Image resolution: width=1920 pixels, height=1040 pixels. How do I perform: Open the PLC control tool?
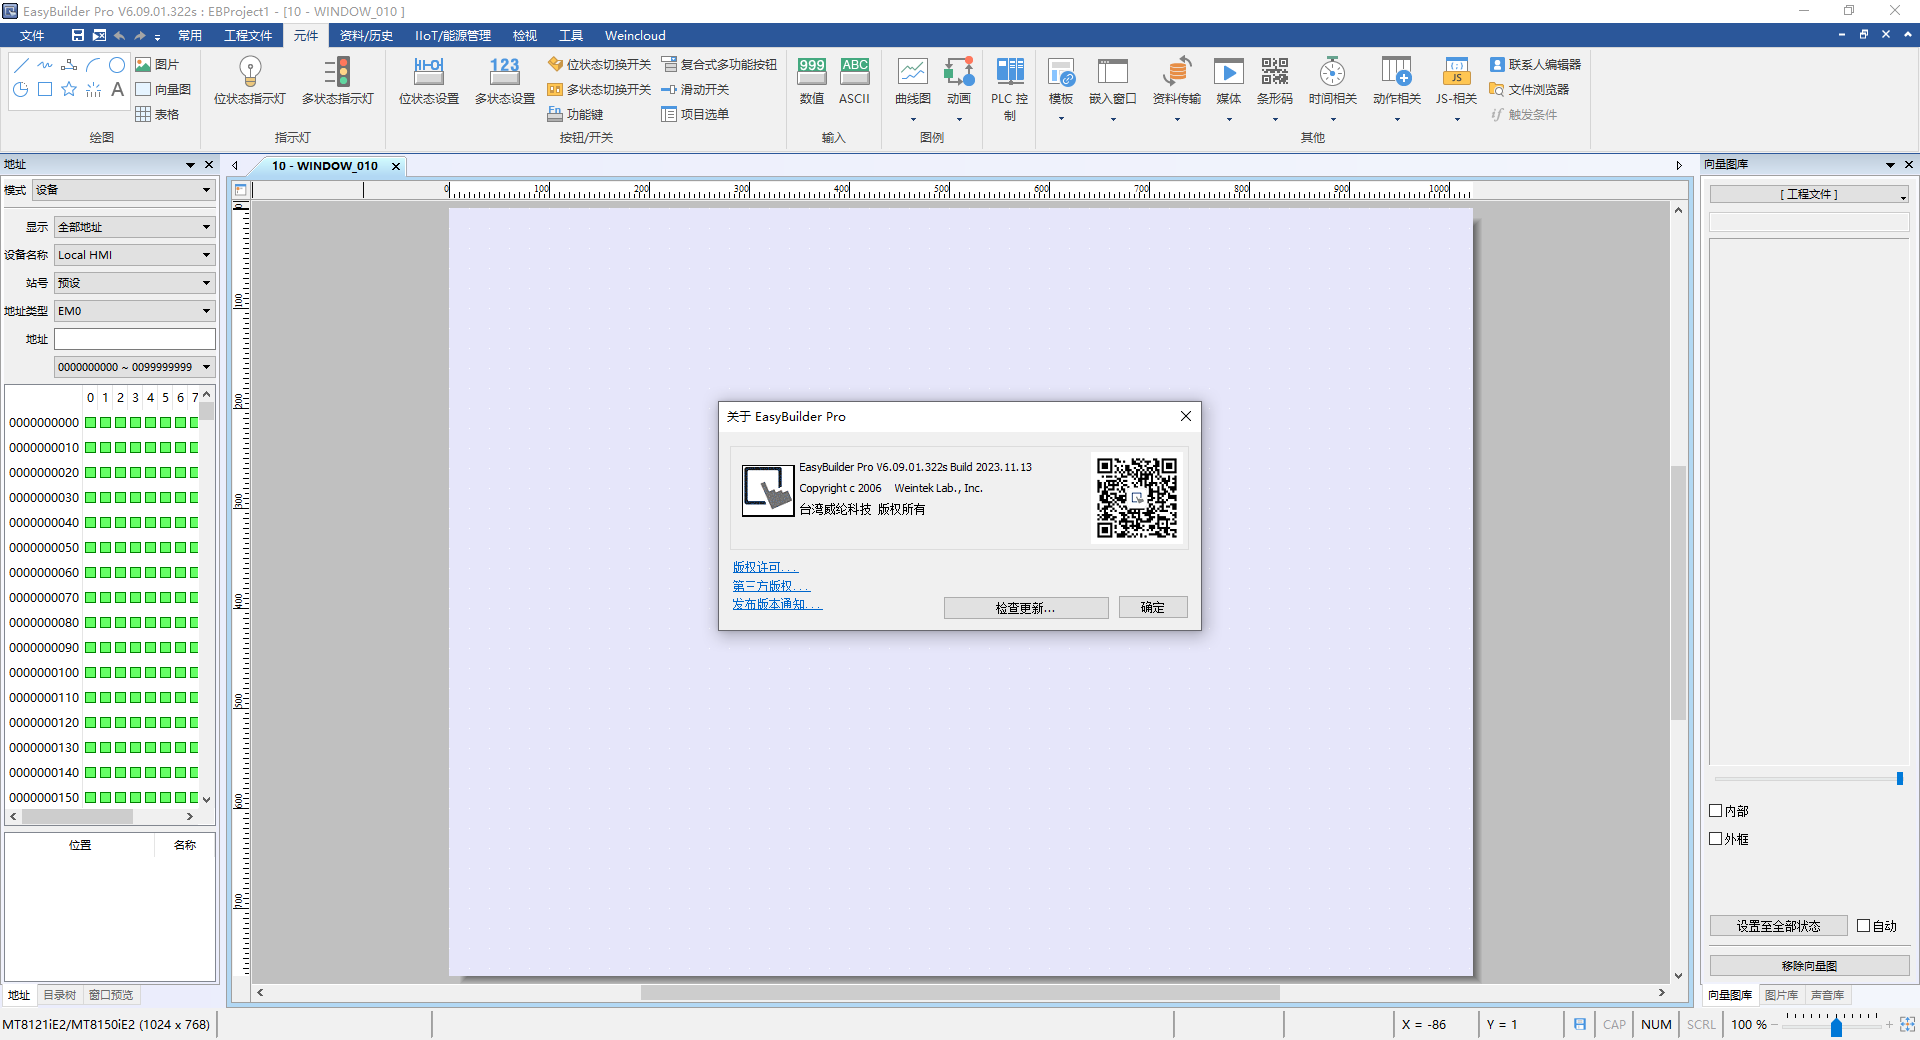pyautogui.click(x=1010, y=89)
